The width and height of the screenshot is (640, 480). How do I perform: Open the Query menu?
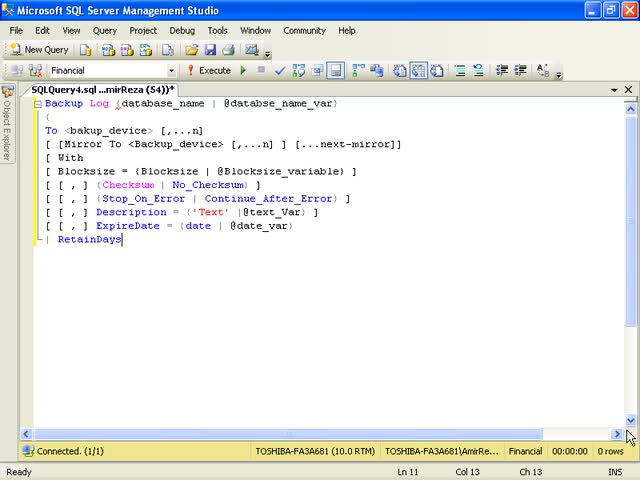(x=105, y=31)
